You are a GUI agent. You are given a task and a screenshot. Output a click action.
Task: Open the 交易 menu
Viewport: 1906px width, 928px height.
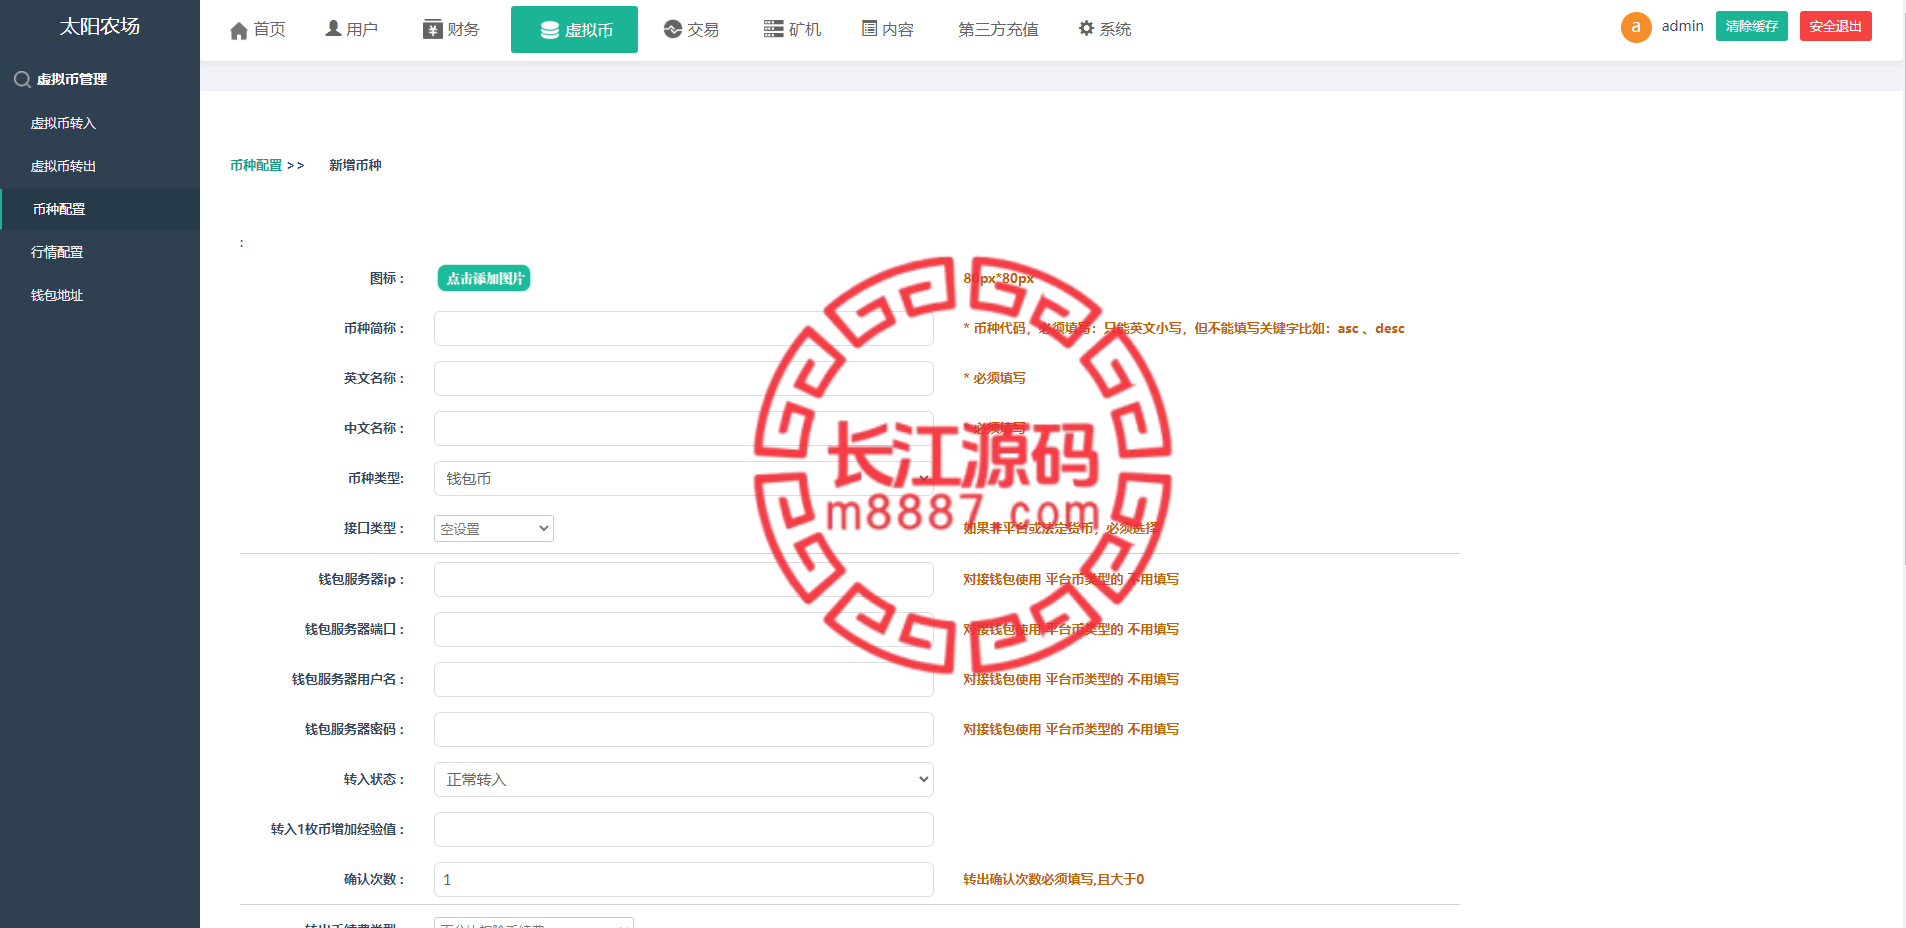coord(691,30)
